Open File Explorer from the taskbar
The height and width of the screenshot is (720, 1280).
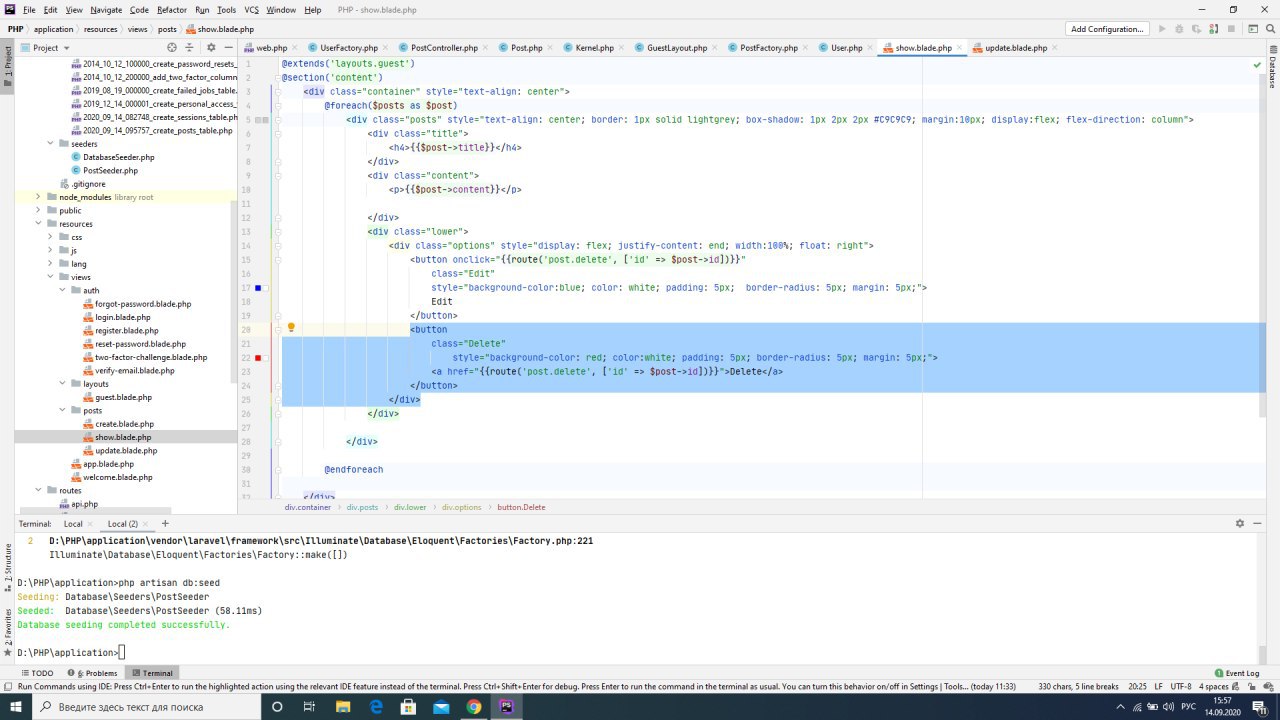[x=343, y=706]
